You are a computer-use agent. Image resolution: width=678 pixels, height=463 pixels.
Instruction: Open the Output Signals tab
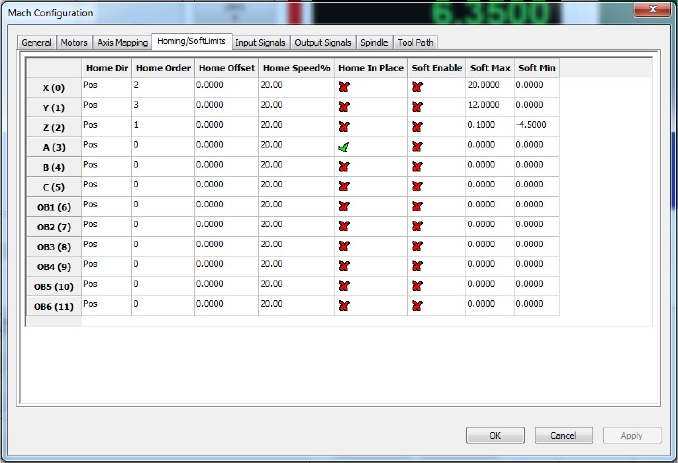(323, 42)
